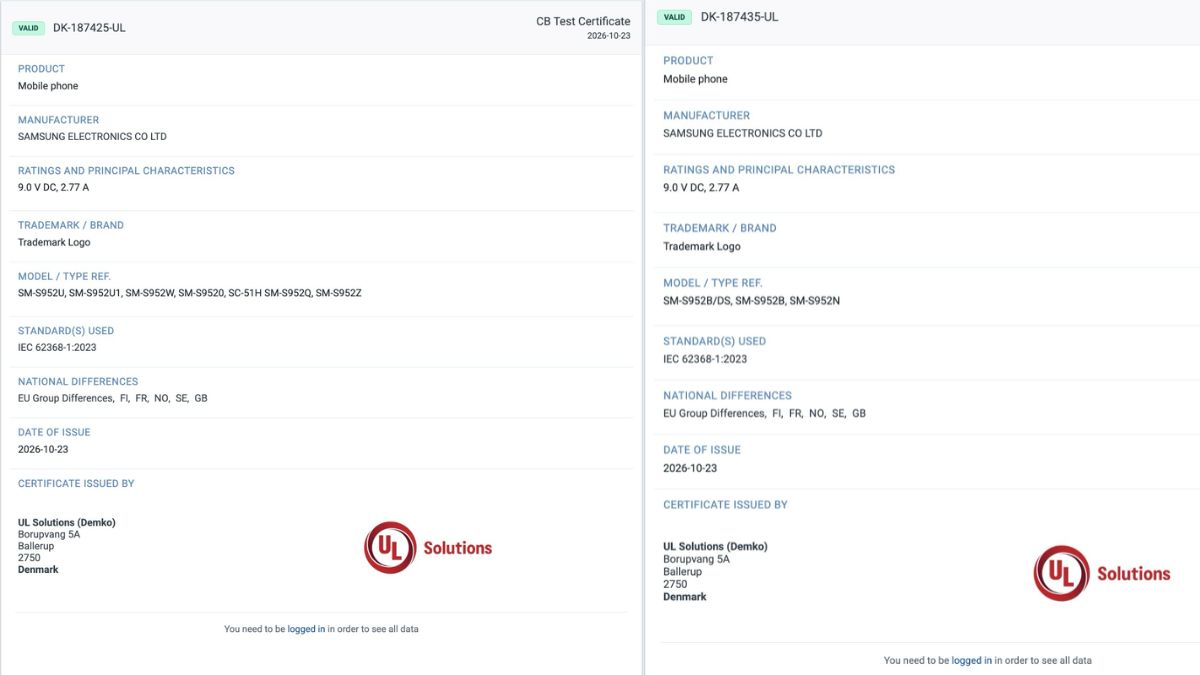Screen dimensions: 1200x675
Task: Click the VALID badge beside DK-187435-UL
Action: (x=675, y=17)
